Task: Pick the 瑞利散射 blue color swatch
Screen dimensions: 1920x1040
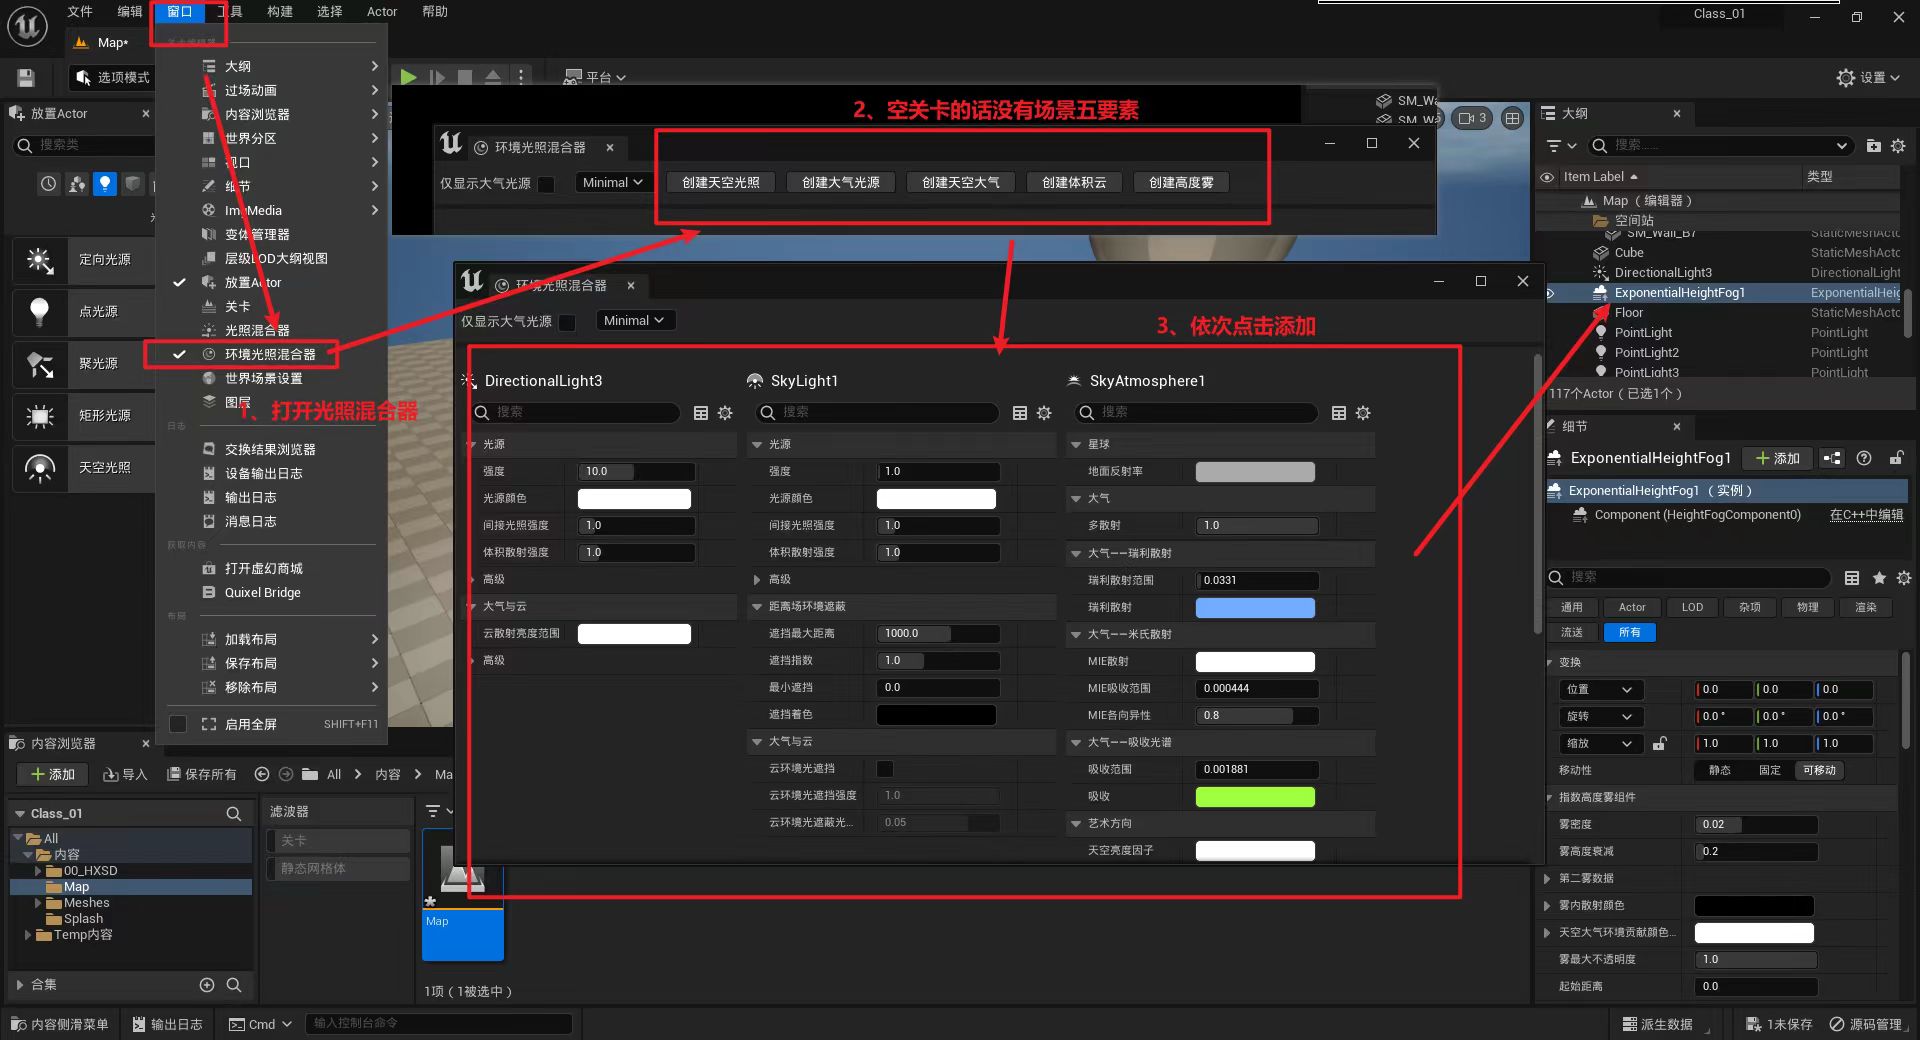Action: (x=1255, y=607)
